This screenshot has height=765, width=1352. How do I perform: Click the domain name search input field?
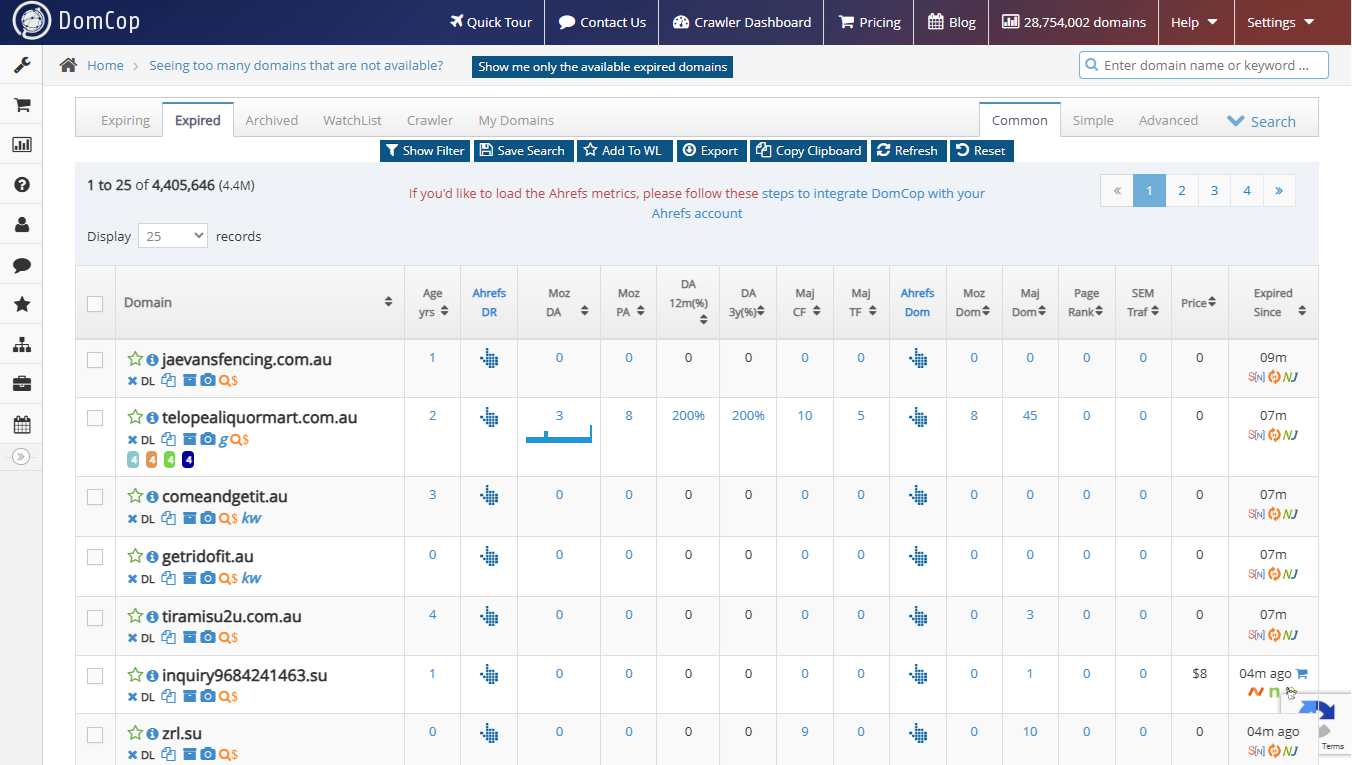(x=1204, y=65)
